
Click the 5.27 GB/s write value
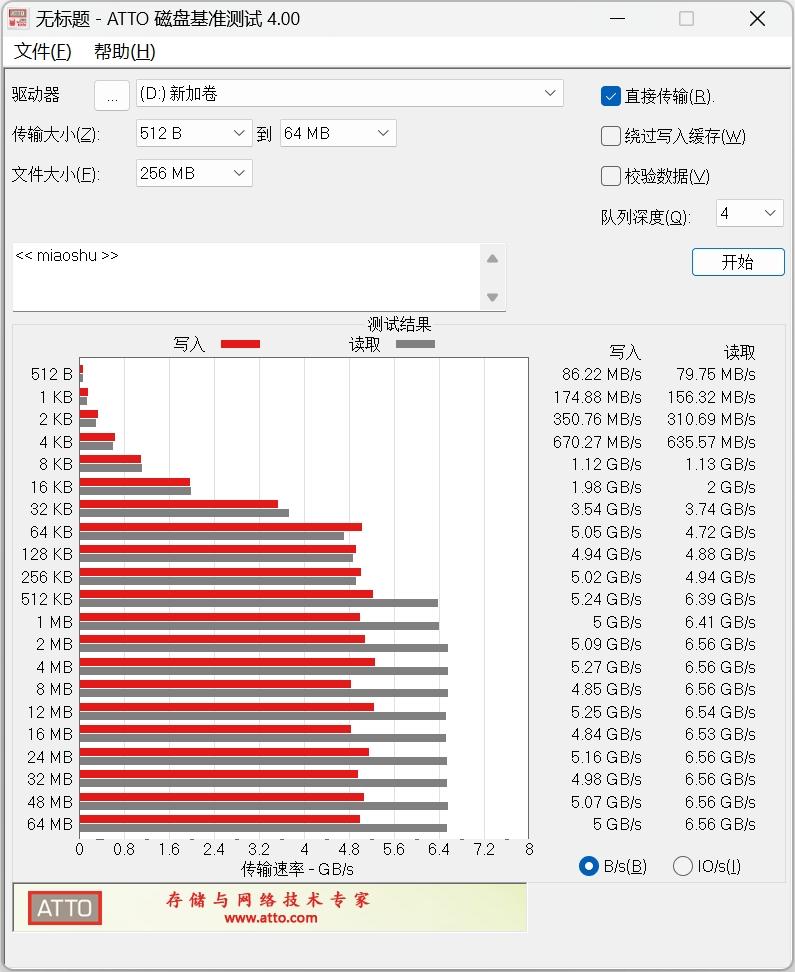pyautogui.click(x=606, y=667)
